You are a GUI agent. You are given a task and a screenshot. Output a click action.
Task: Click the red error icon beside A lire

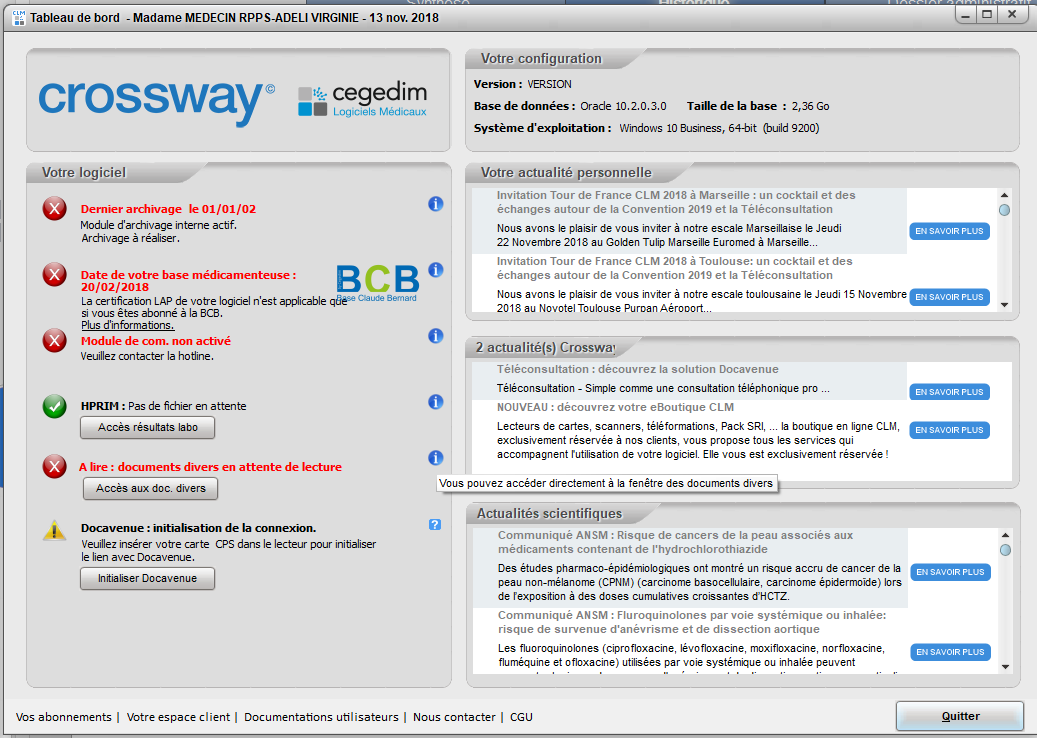[x=54, y=466]
